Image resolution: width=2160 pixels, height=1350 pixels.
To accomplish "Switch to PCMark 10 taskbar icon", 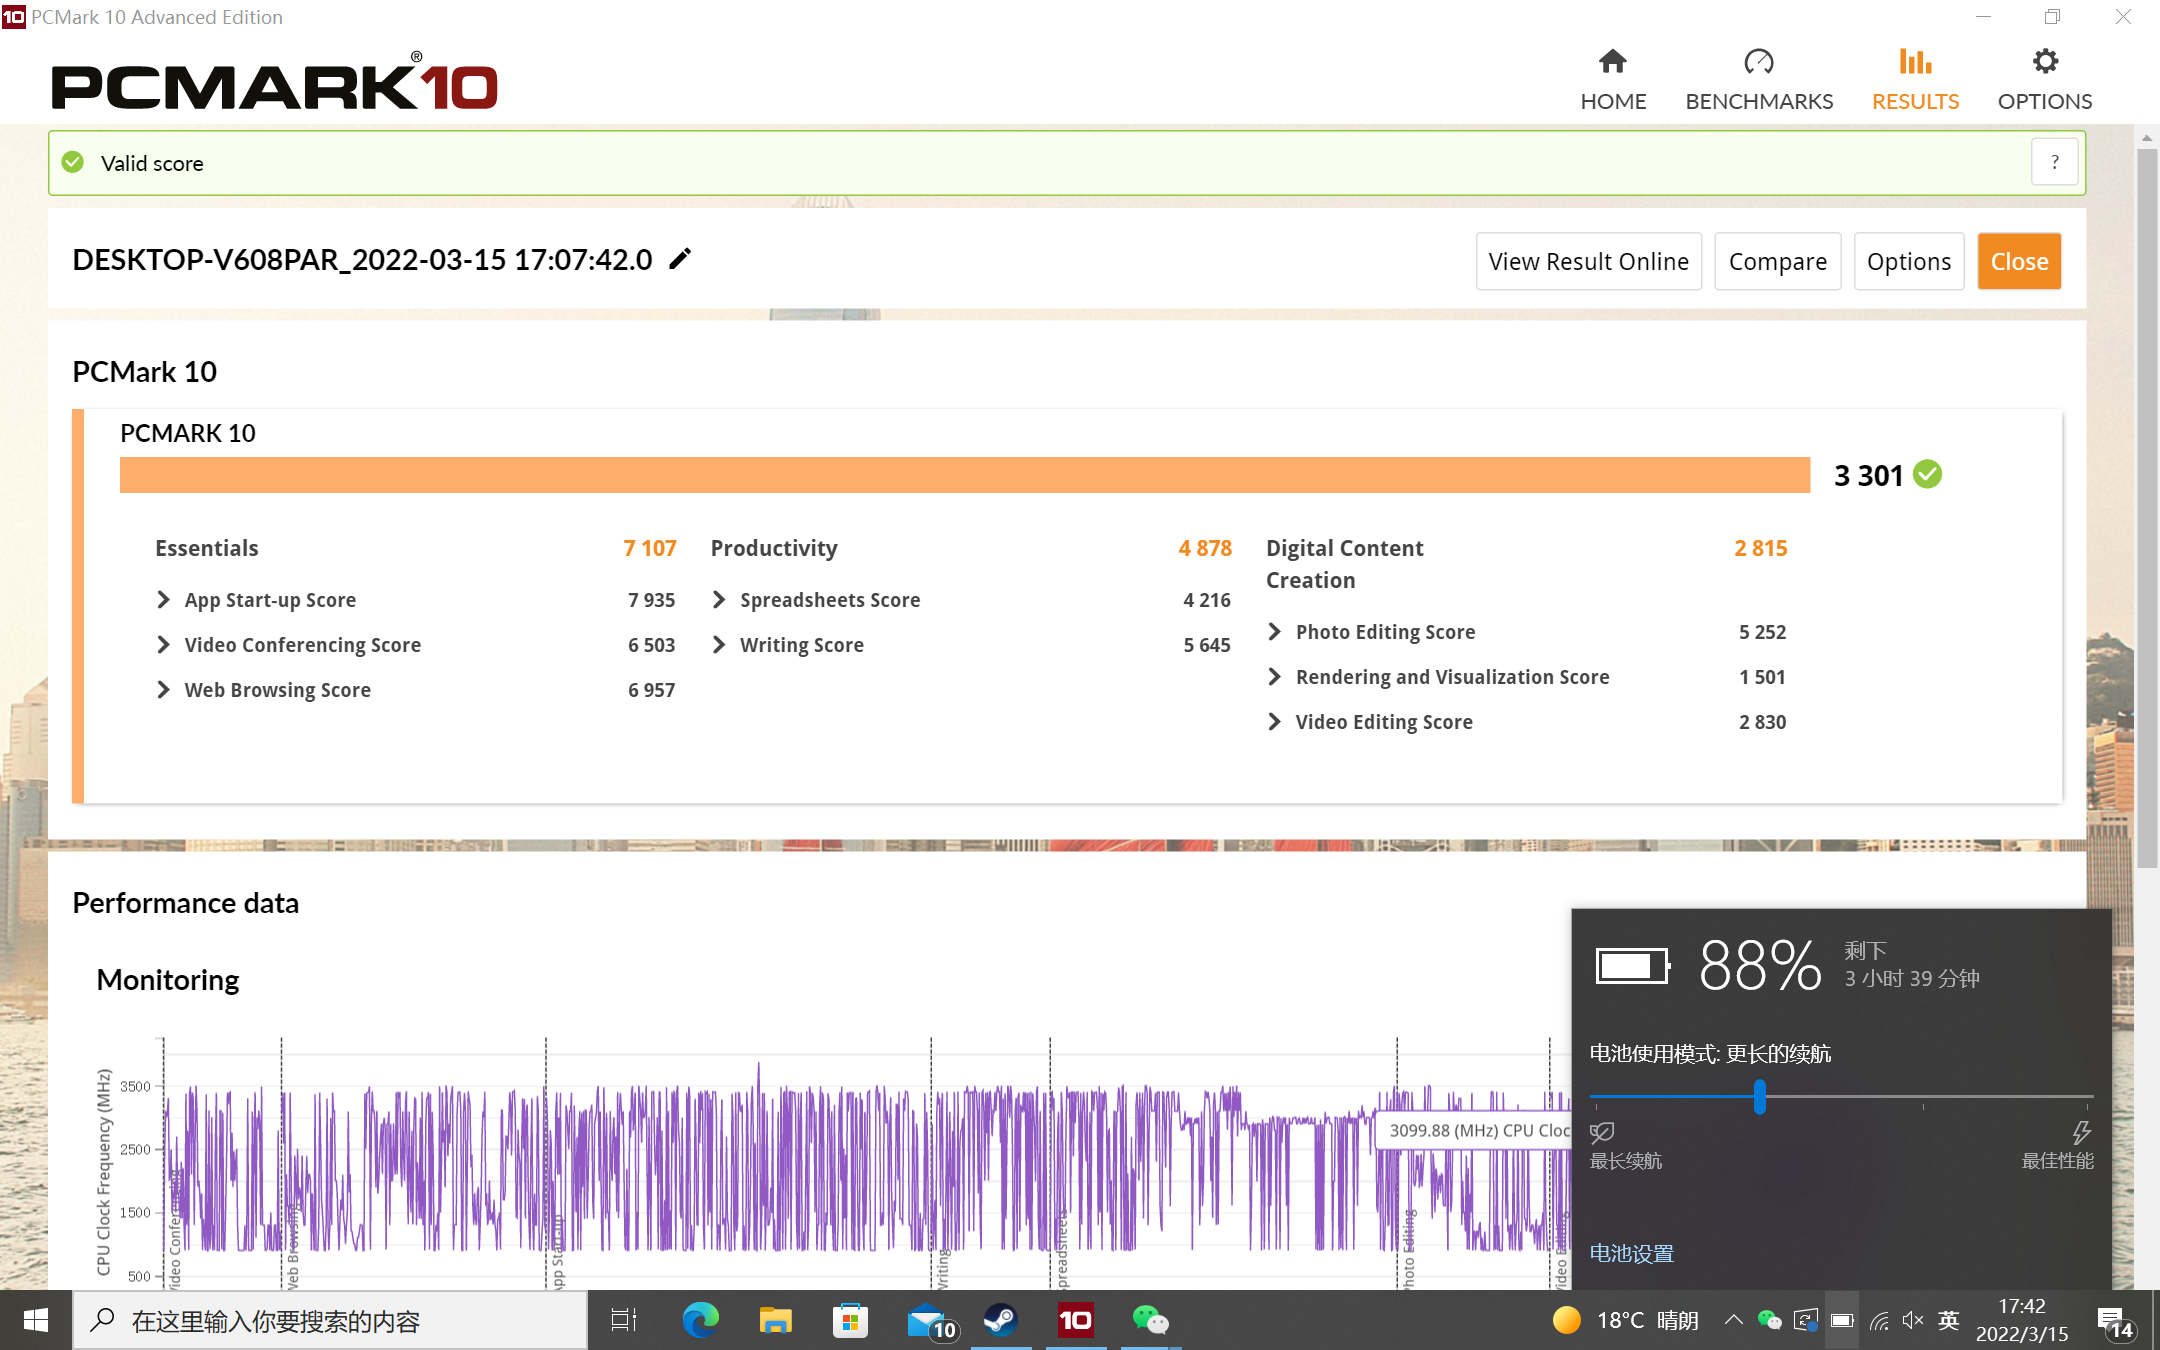I will pyautogui.click(x=1075, y=1320).
